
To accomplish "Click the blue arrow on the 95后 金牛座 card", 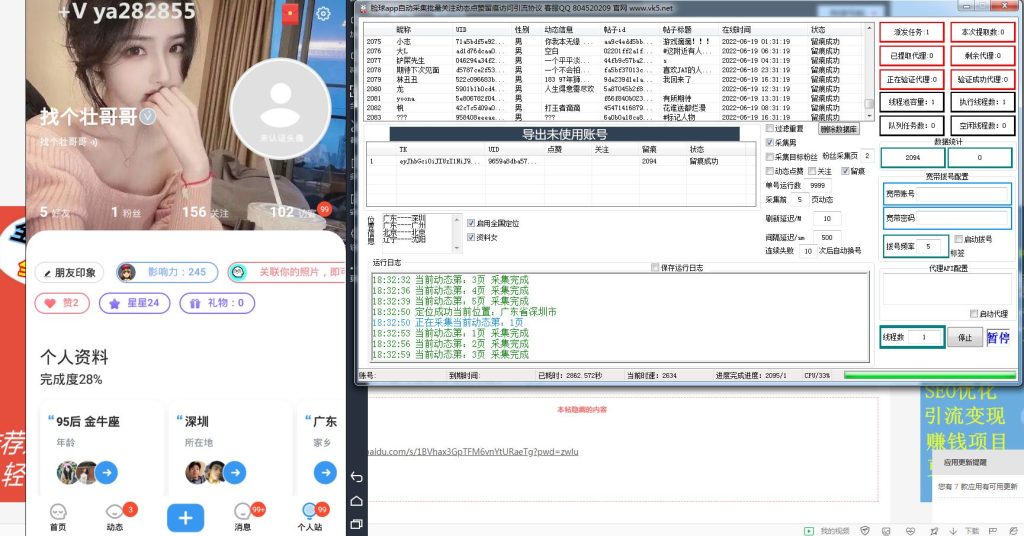I will tap(106, 472).
